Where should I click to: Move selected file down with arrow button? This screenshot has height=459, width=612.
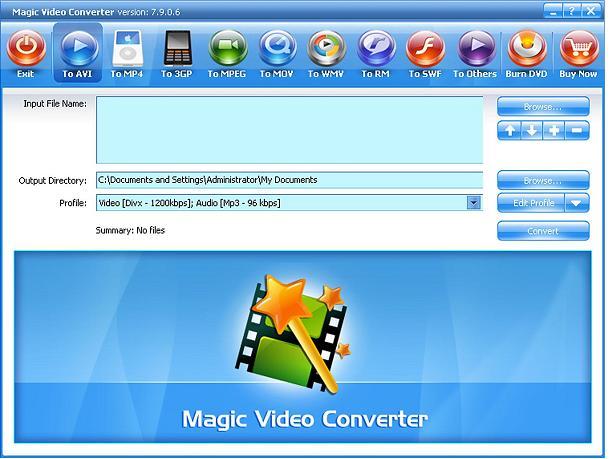tap(532, 131)
